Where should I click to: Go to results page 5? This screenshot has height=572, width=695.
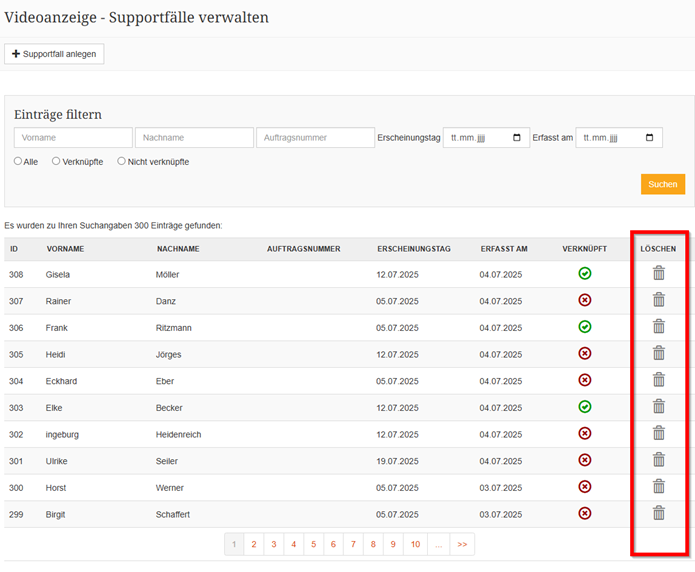pos(313,544)
